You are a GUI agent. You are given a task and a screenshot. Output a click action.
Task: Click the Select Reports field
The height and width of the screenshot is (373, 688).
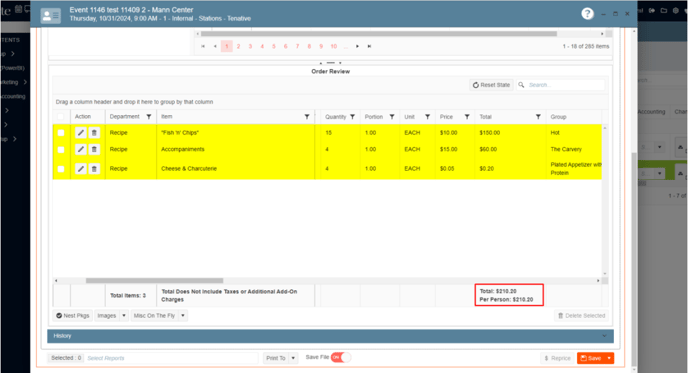[x=171, y=358]
